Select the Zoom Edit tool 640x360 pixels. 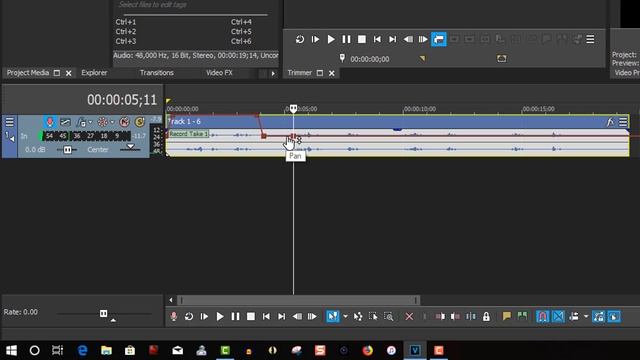(x=389, y=316)
